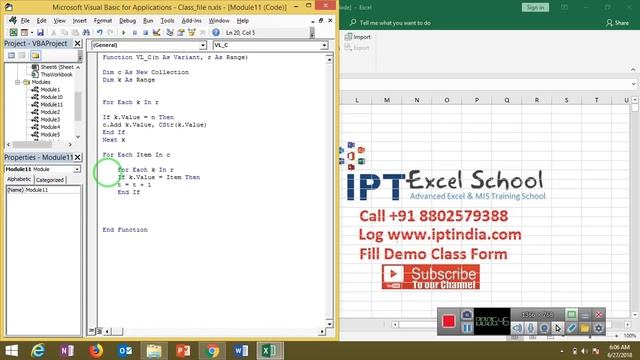Image resolution: width=640 pixels, height=360 pixels.
Task: Open Firefox from taskbar
Action: pos(96,351)
